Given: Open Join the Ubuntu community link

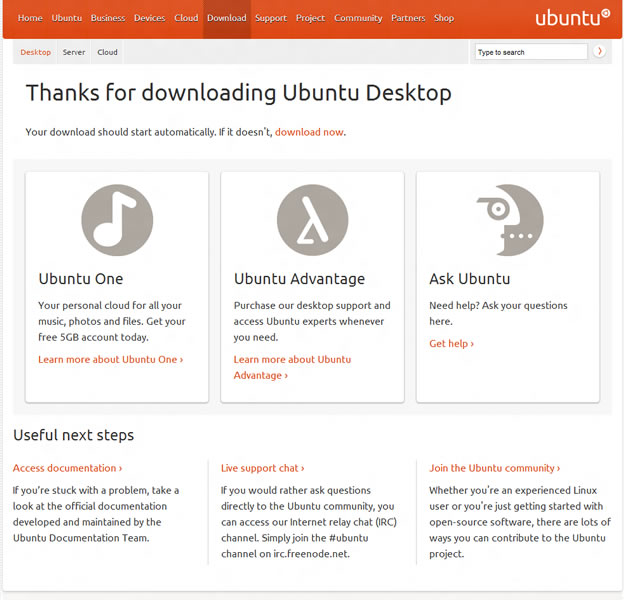Looking at the screenshot, I should pos(494,468).
